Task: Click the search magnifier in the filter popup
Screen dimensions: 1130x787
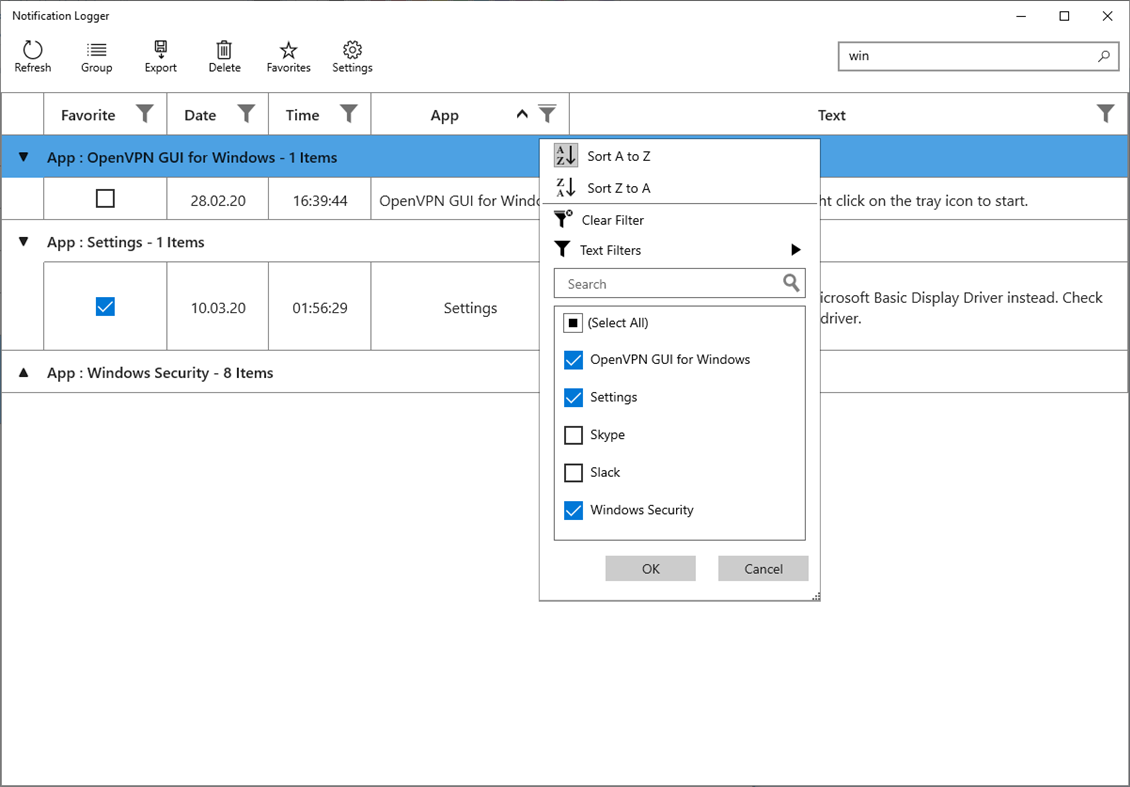Action: coord(791,283)
